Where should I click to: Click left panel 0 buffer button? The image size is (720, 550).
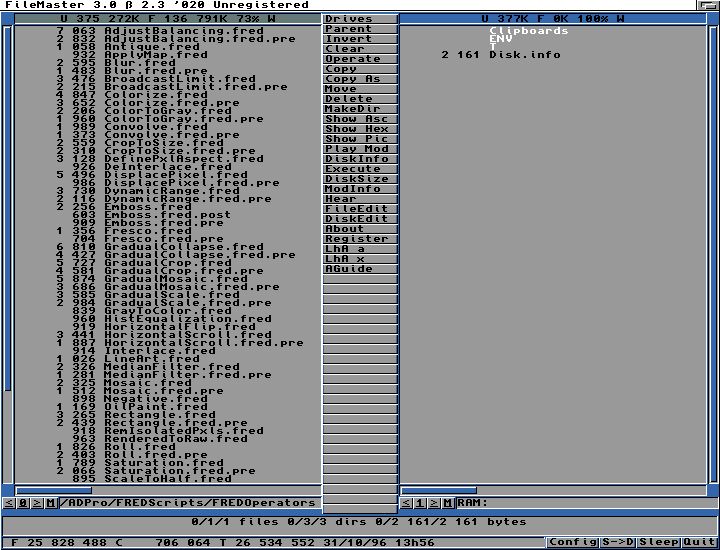[x=23, y=503]
